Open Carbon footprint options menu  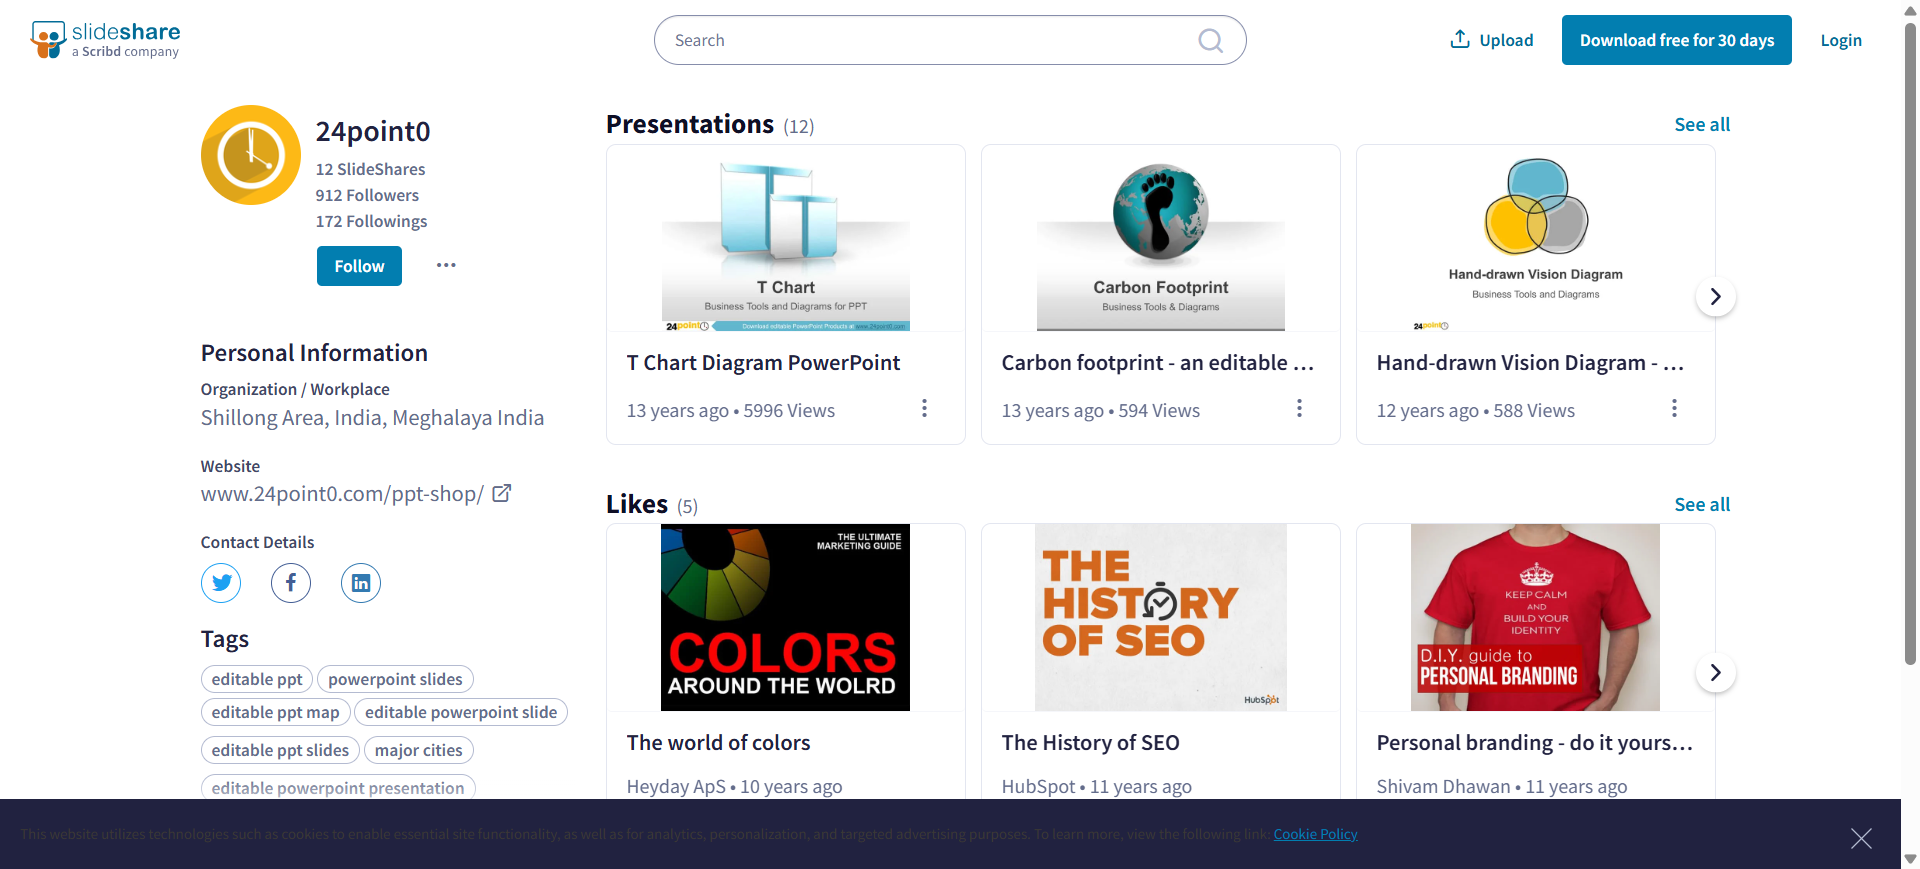[1299, 408]
